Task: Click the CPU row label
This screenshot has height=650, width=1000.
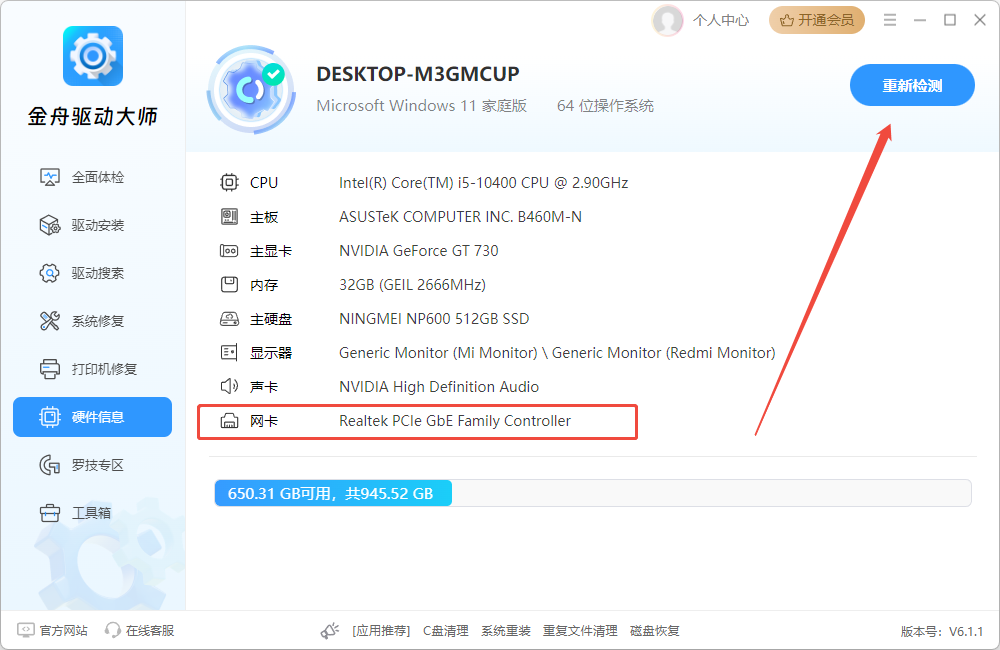Action: (x=264, y=183)
